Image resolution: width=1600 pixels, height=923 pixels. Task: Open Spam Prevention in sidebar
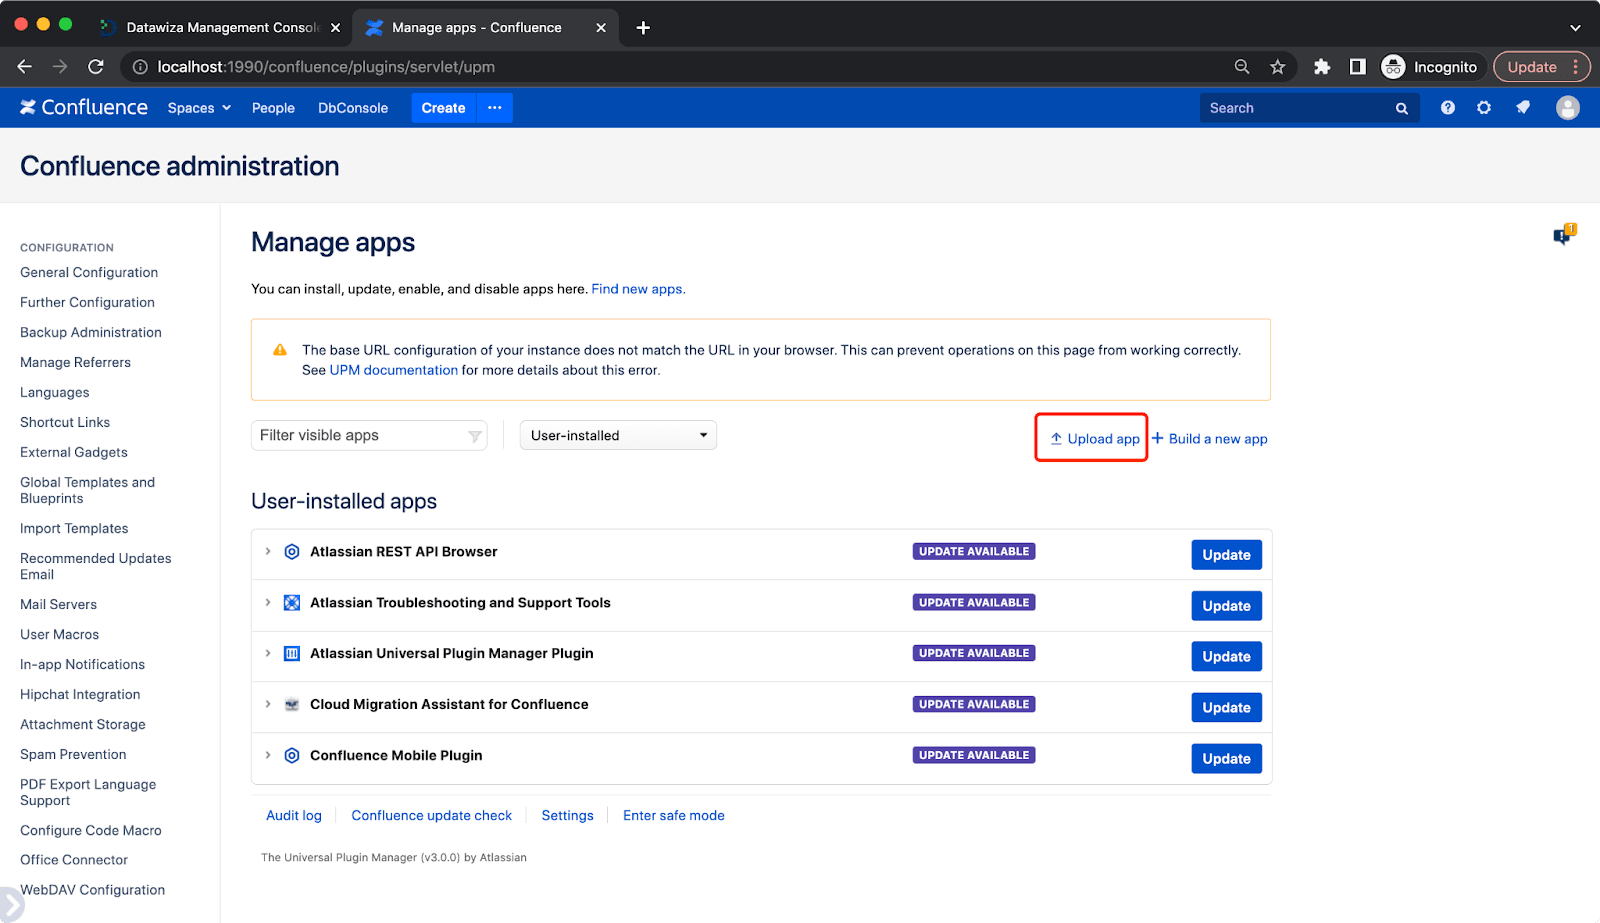pyautogui.click(x=73, y=755)
